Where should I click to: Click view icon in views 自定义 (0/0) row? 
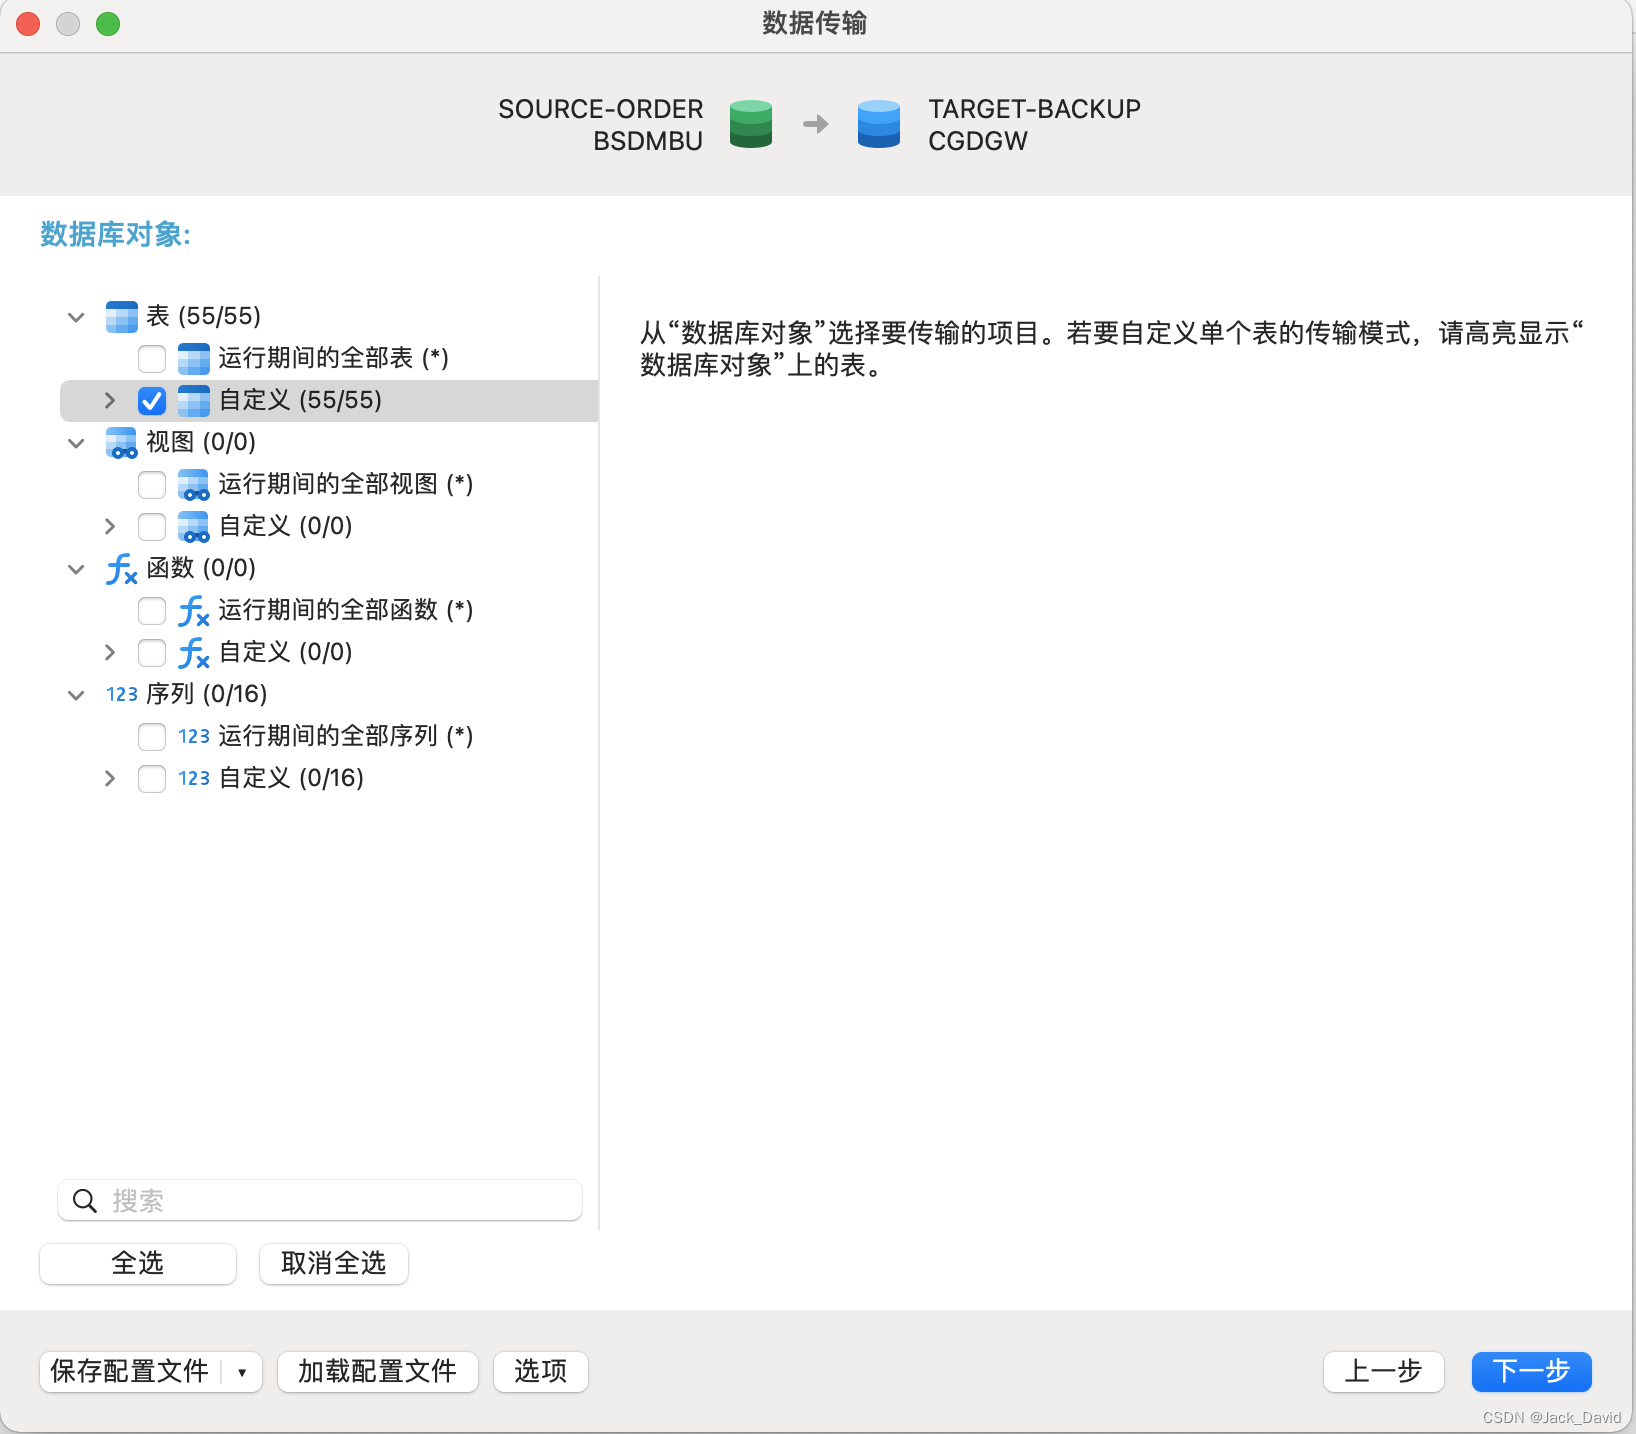click(x=194, y=527)
